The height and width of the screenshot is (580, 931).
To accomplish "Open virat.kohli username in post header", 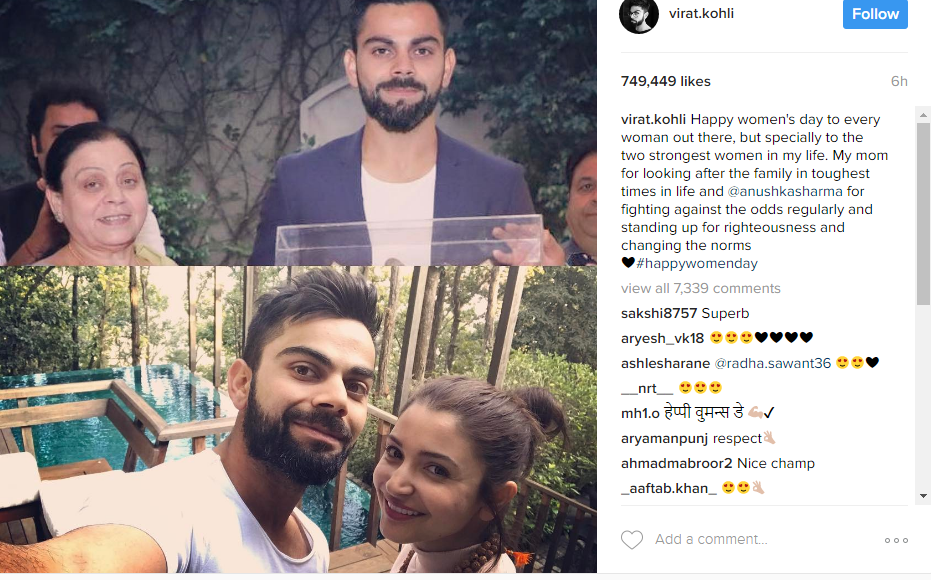I will (701, 14).
